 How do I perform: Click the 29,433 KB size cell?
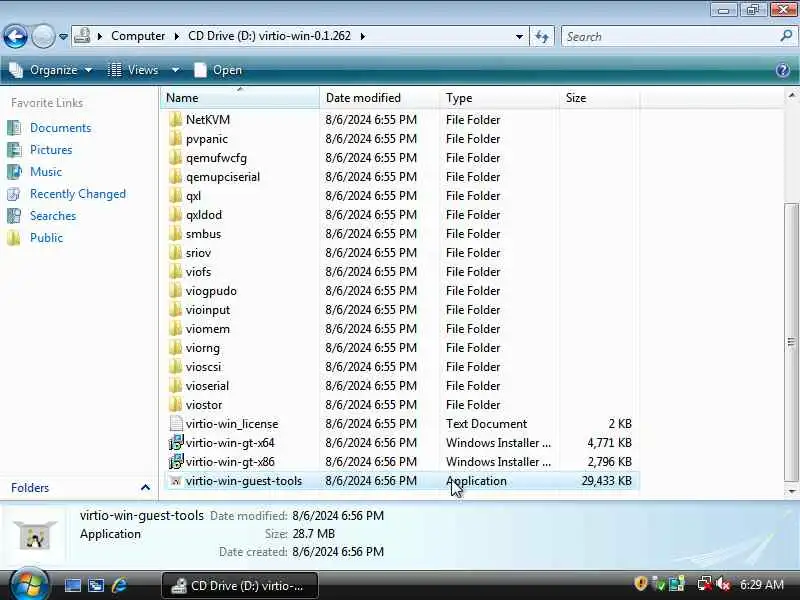pyautogui.click(x=607, y=481)
